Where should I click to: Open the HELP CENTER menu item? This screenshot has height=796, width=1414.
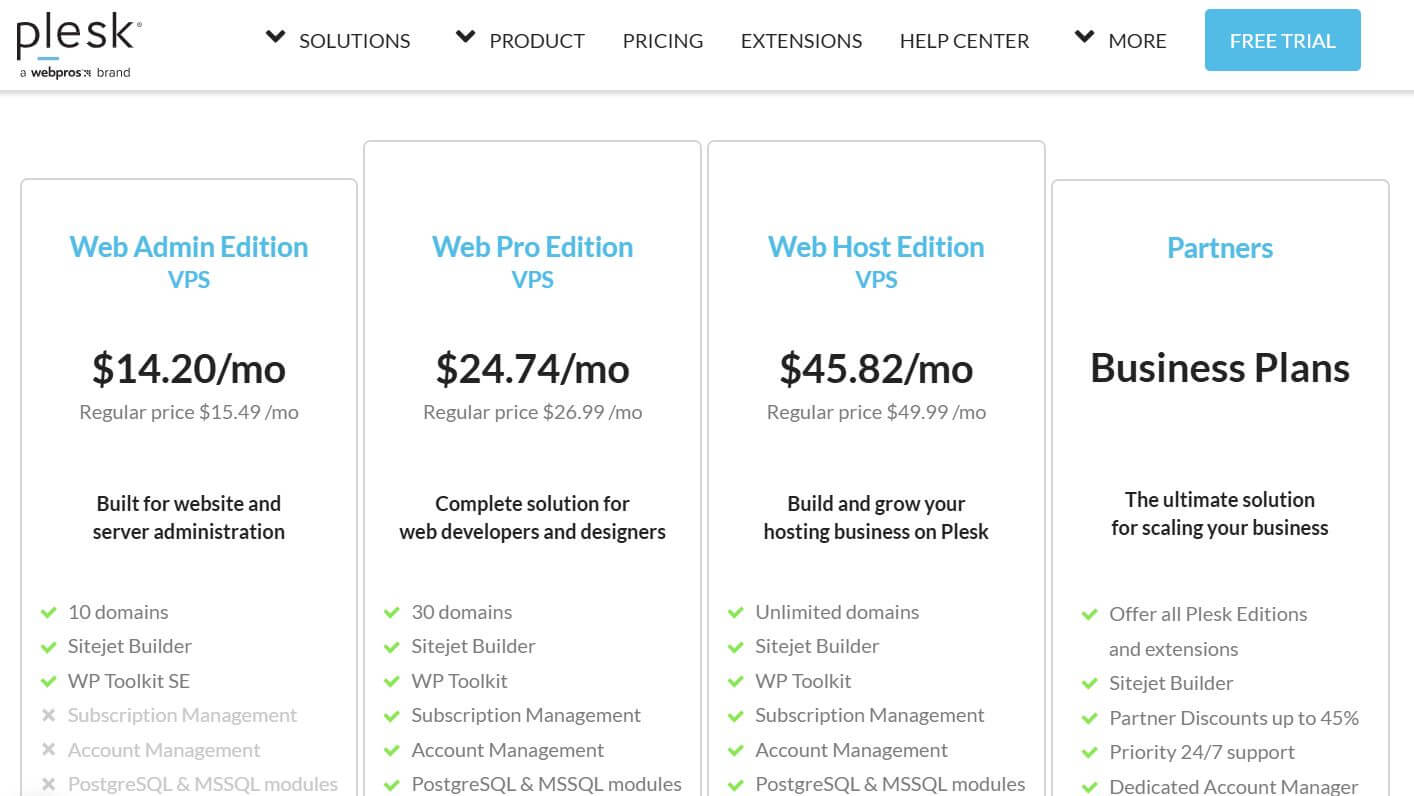(x=964, y=40)
